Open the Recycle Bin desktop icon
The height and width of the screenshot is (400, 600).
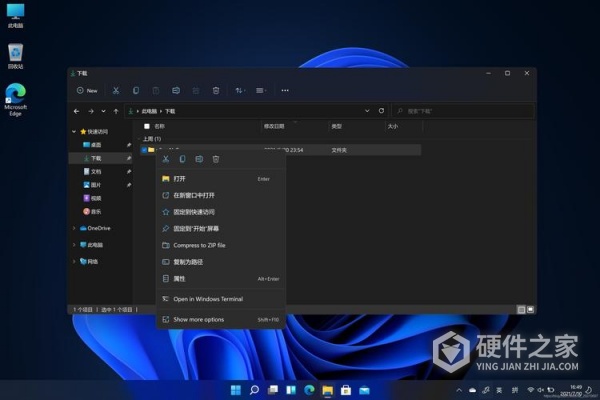point(15,52)
